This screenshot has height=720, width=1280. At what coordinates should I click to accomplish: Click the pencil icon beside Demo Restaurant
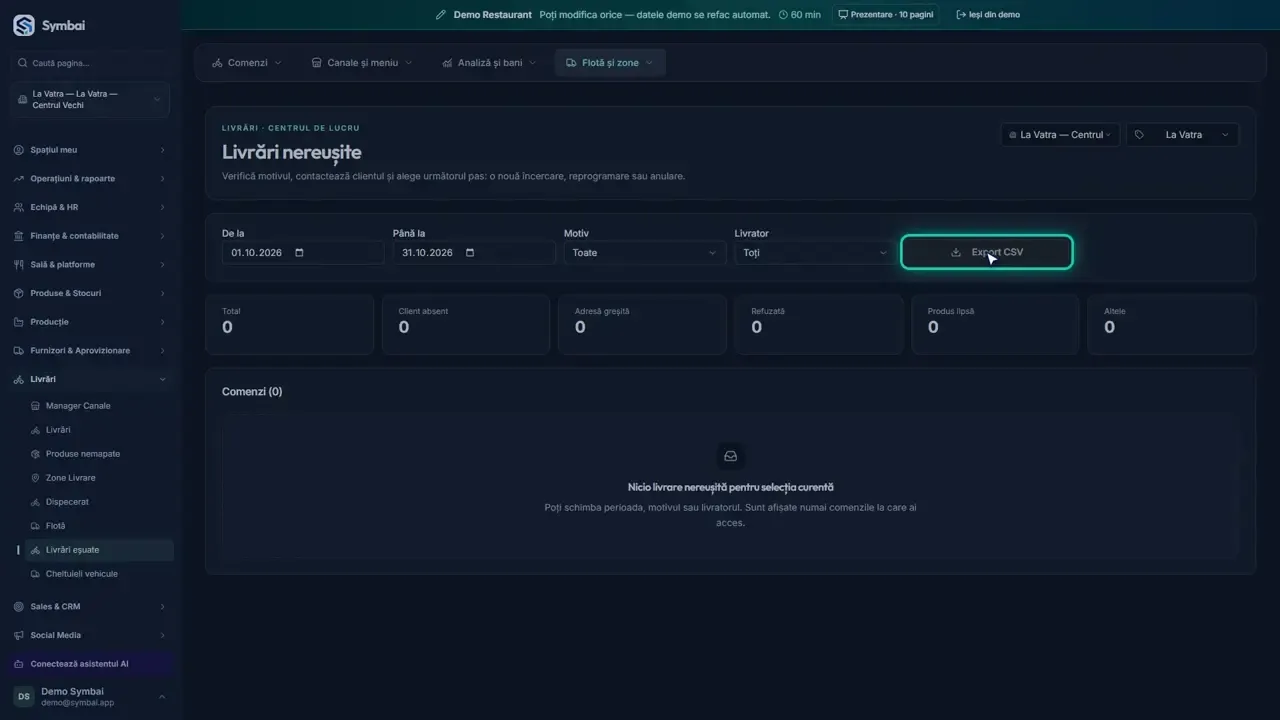(441, 15)
